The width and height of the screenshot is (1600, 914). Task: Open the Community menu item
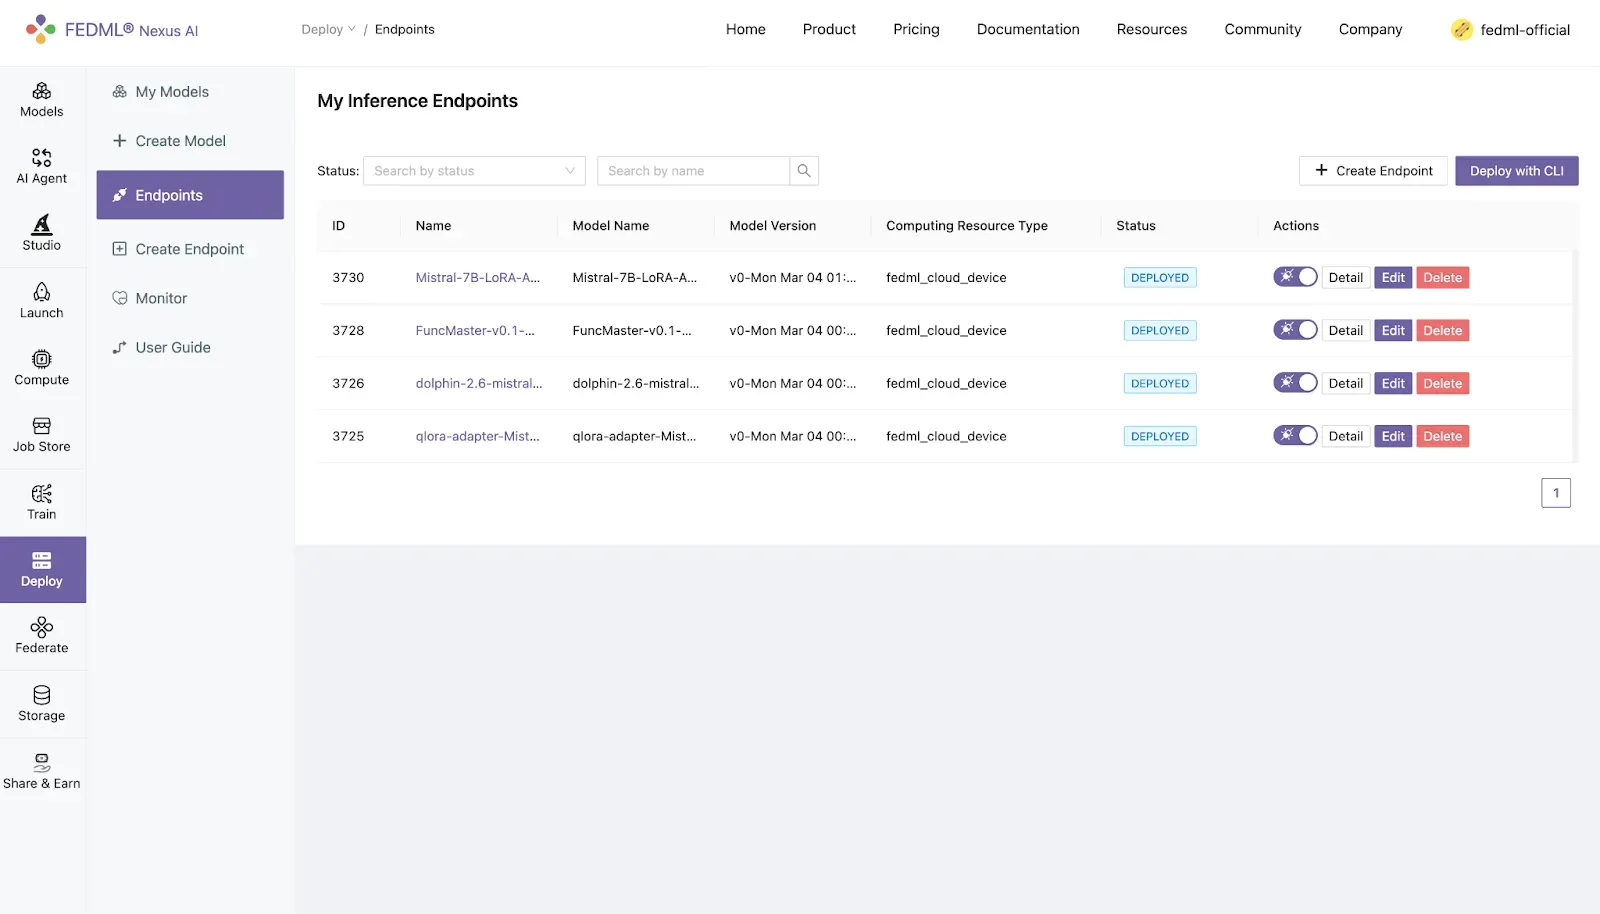pos(1263,30)
